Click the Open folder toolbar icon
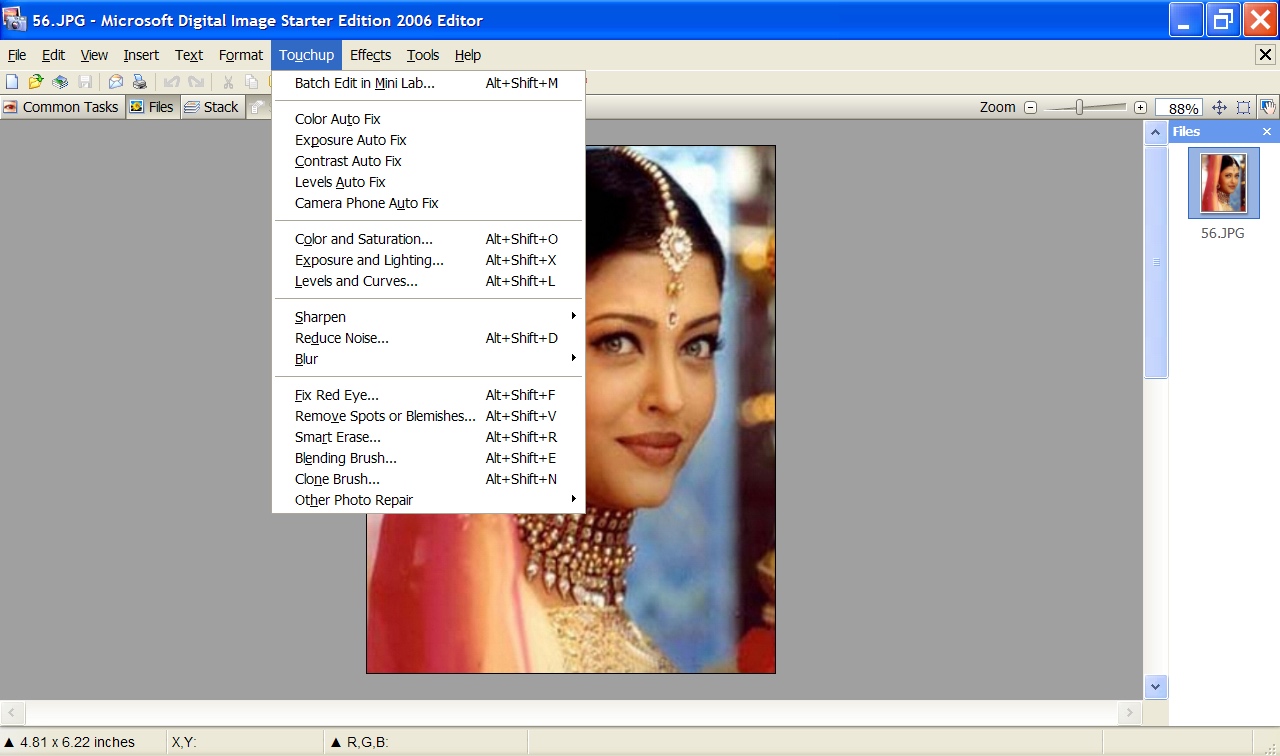This screenshot has height=756, width=1280. tap(36, 82)
